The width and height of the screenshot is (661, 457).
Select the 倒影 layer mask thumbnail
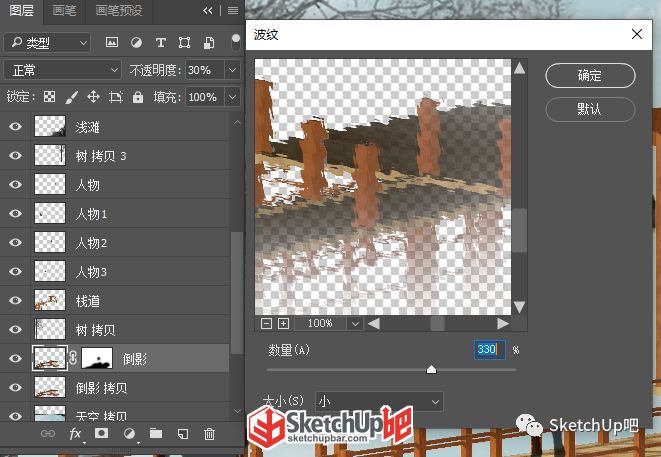(x=97, y=358)
